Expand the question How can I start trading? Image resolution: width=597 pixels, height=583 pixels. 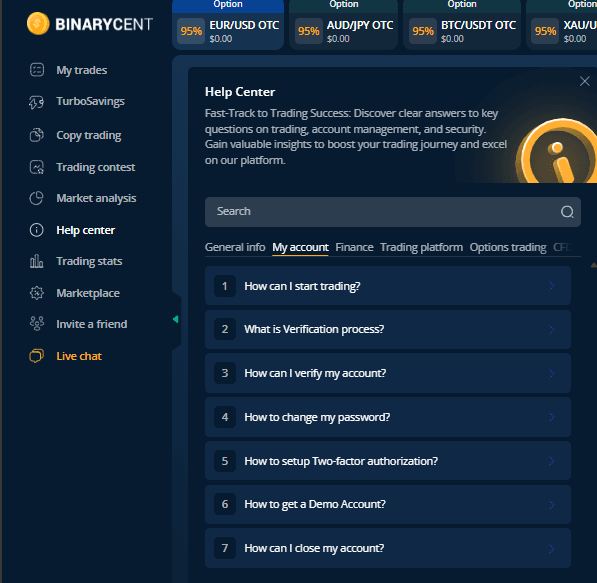(388, 286)
